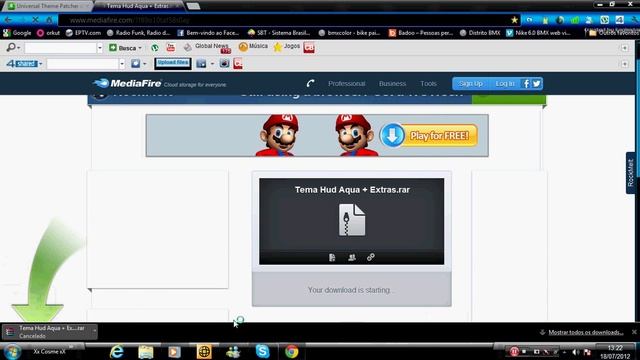Screen dimensions: 640x360
Task: Click Mostrar todos os downloads link
Action: click(x=585, y=332)
